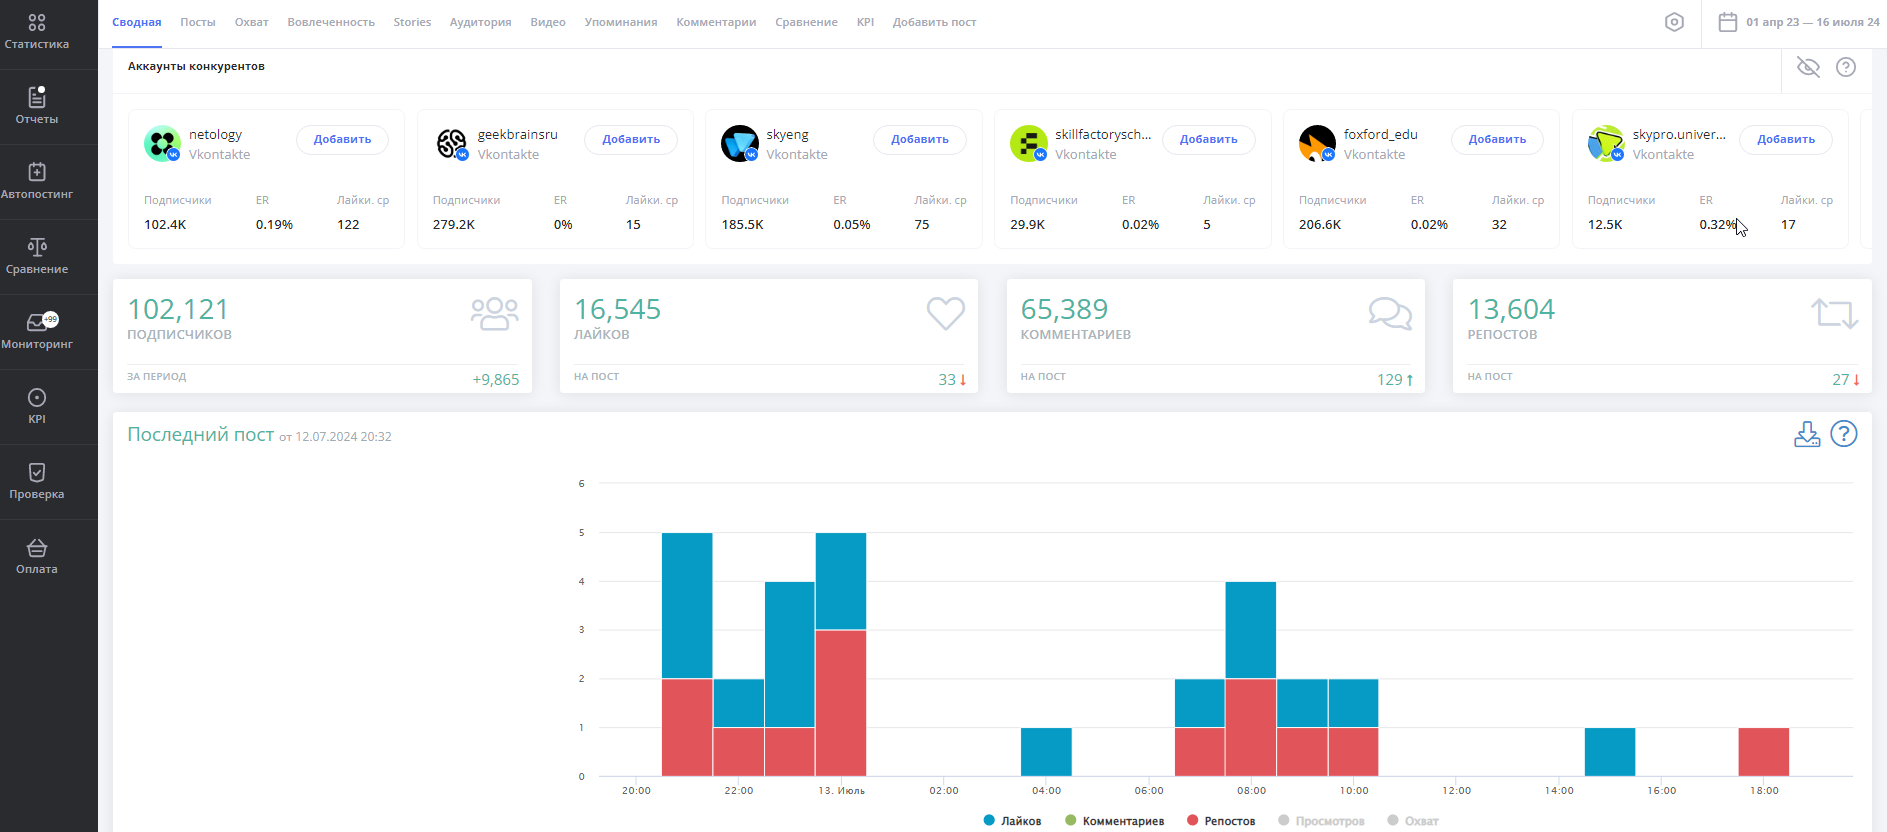Open the Оплата sidebar section

(x=37, y=557)
